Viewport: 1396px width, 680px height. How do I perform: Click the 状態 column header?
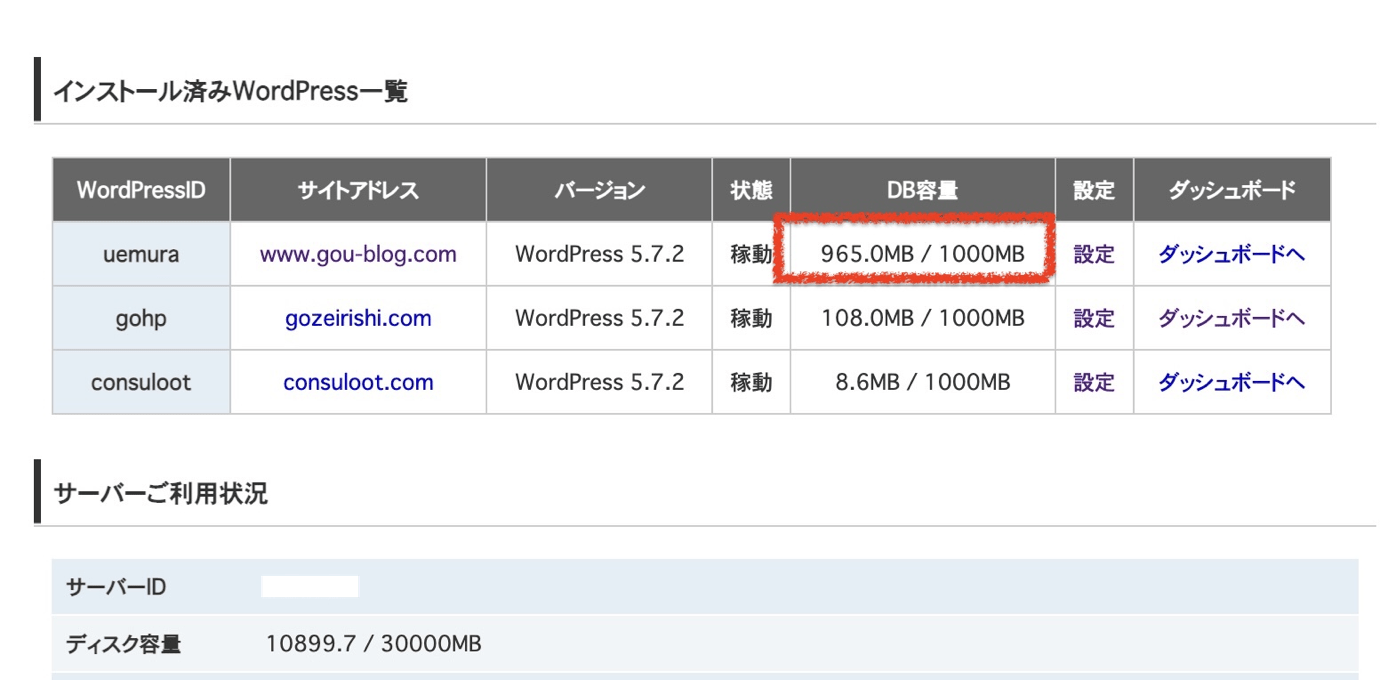click(751, 190)
